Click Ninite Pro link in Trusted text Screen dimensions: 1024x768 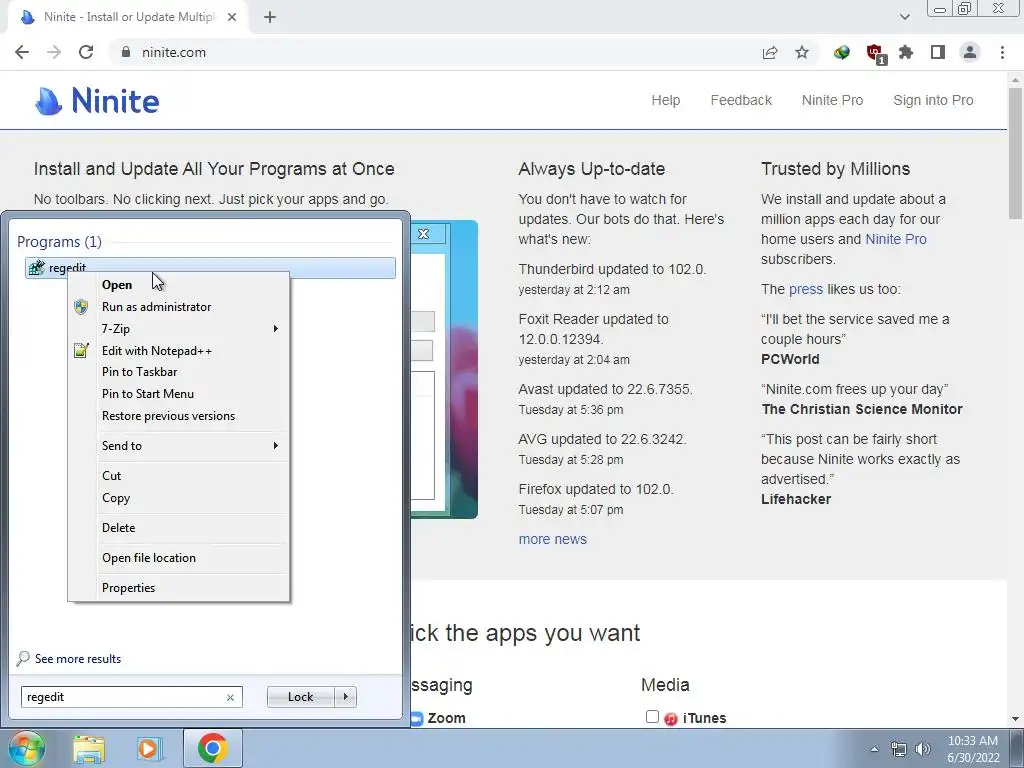point(895,239)
